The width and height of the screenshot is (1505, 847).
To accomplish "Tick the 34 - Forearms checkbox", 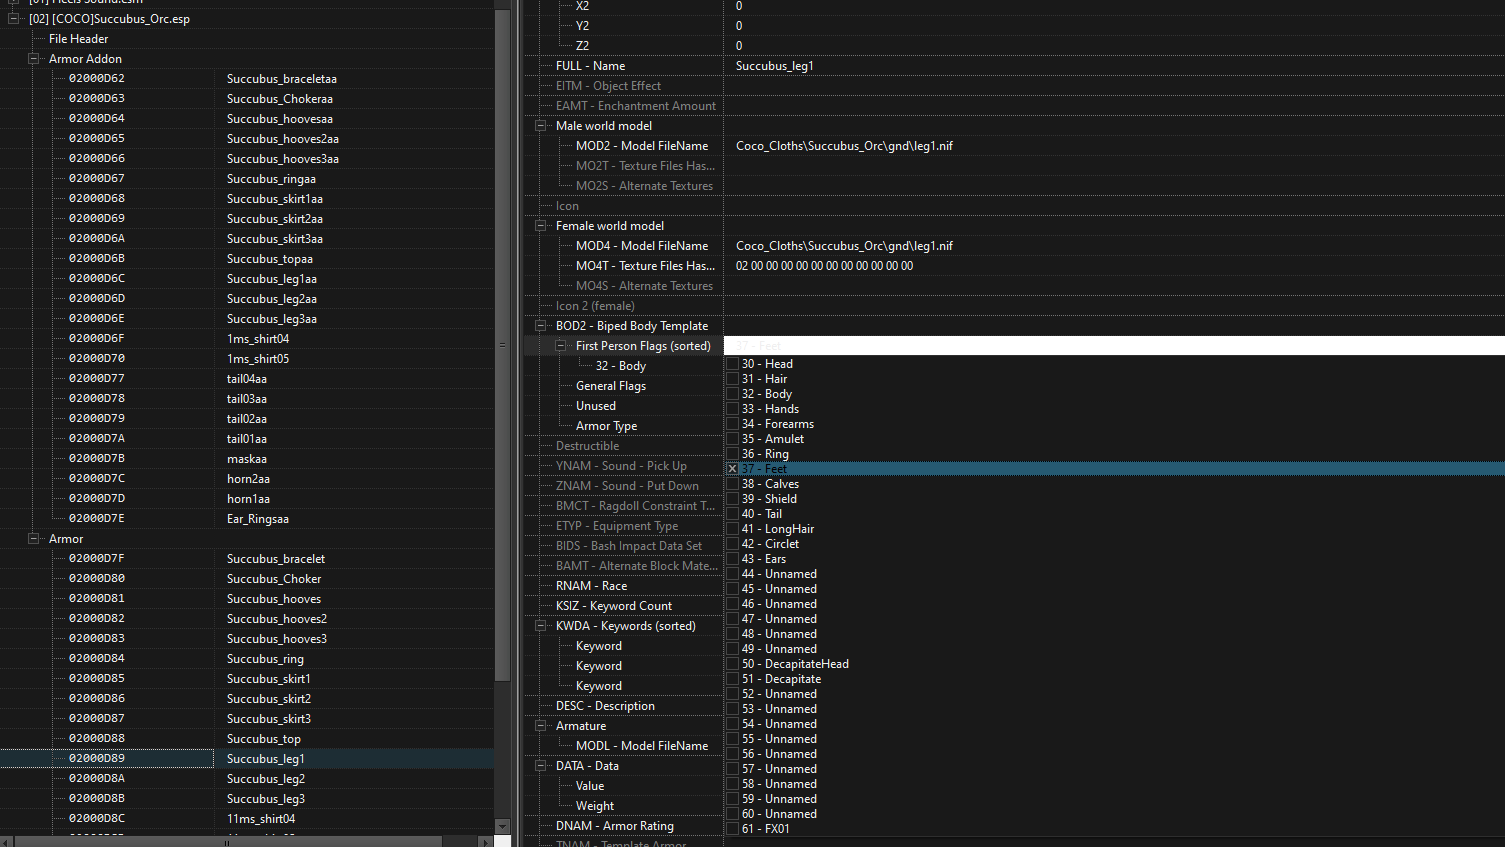I will click(732, 424).
